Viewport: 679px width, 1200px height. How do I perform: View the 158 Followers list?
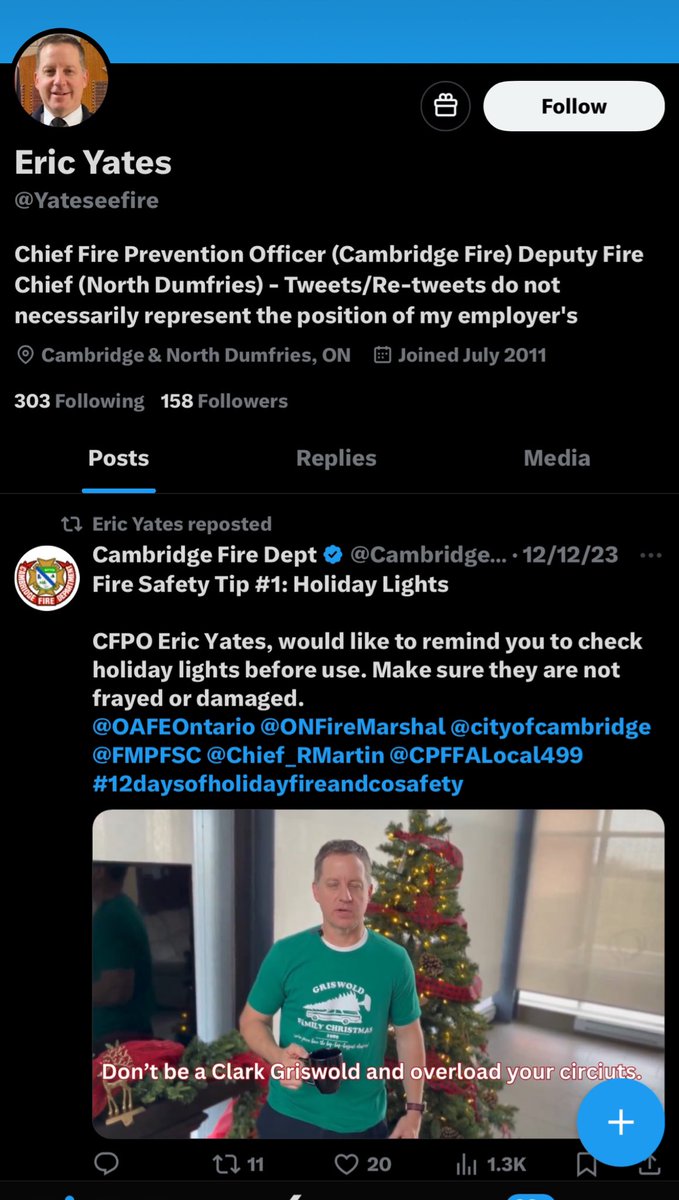tap(224, 401)
